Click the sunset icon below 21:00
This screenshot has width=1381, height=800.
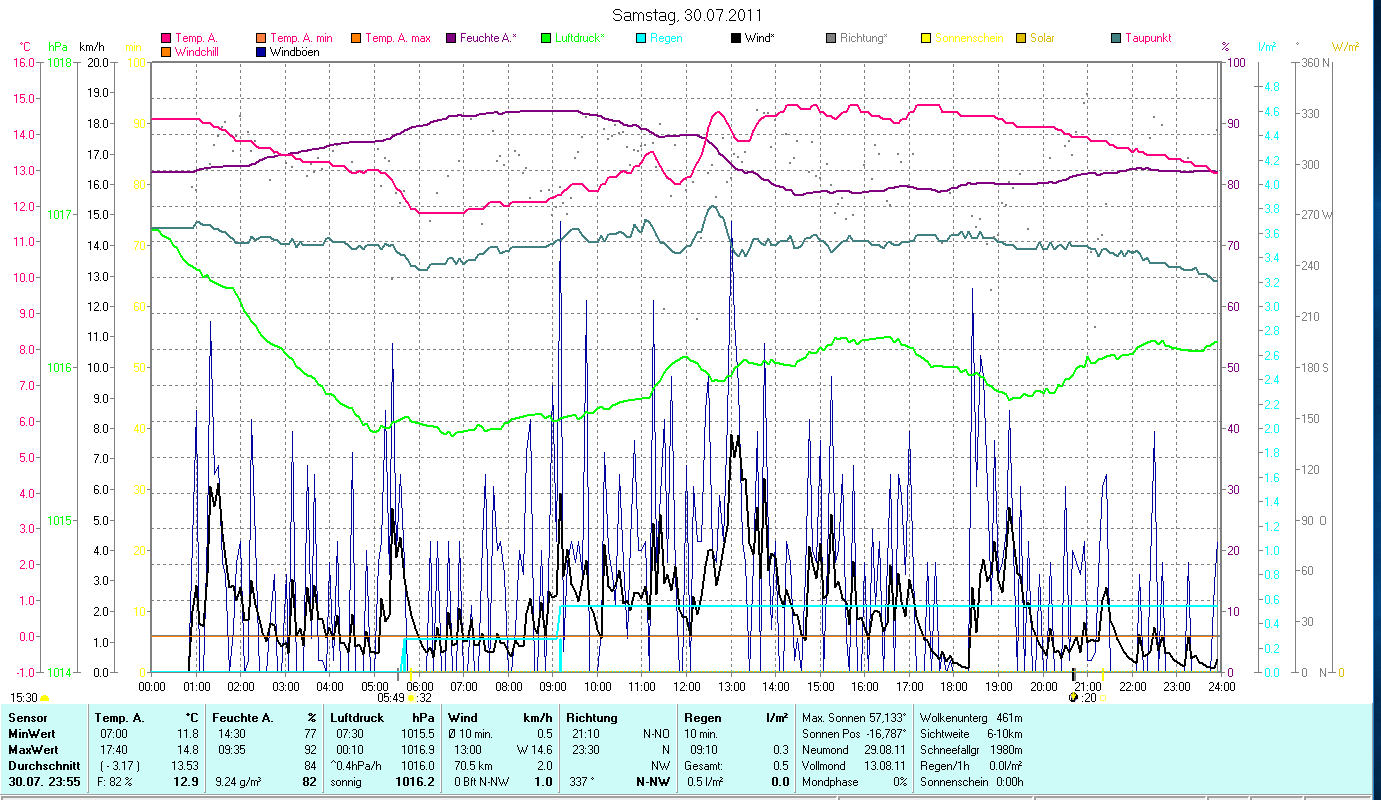1074,697
